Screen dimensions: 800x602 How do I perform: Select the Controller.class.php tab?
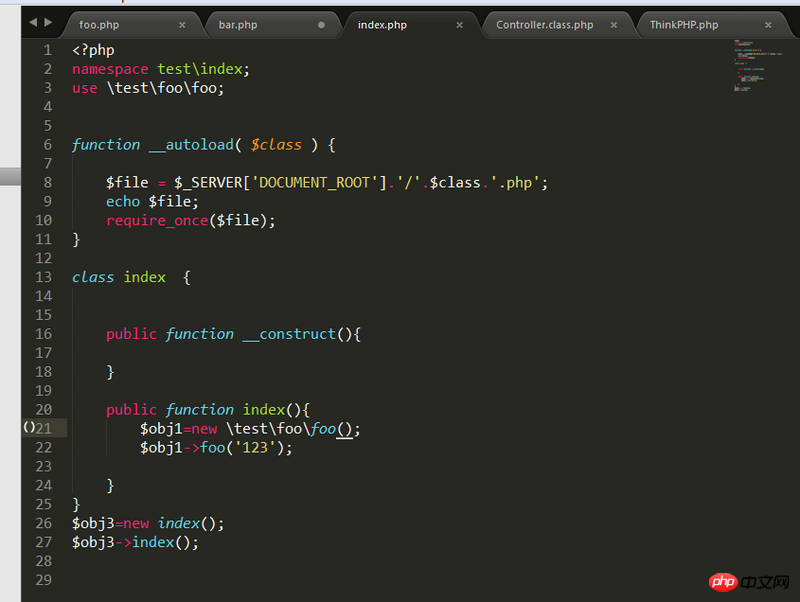pos(544,25)
